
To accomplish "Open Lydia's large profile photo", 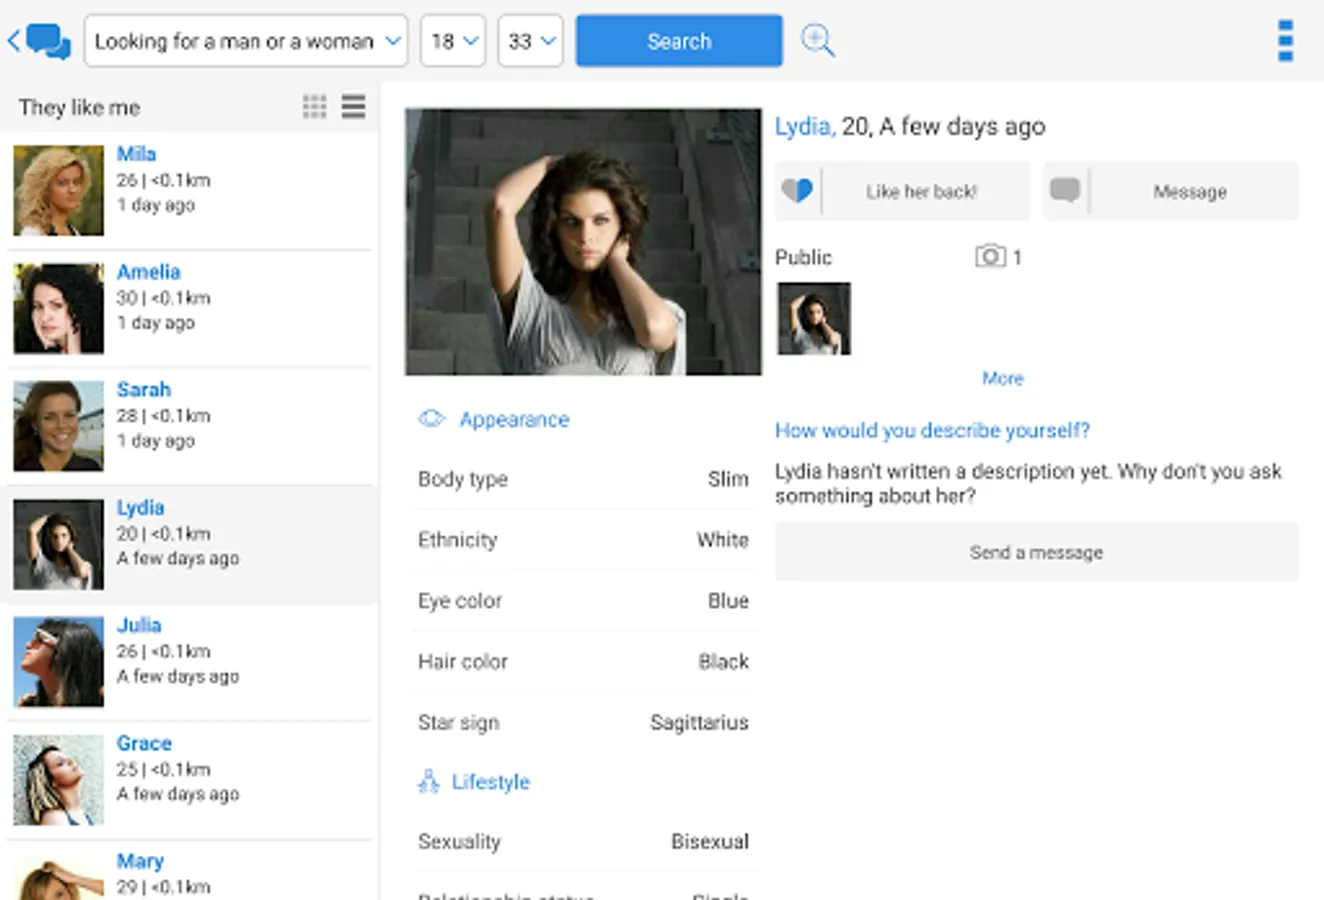I will pos(583,242).
